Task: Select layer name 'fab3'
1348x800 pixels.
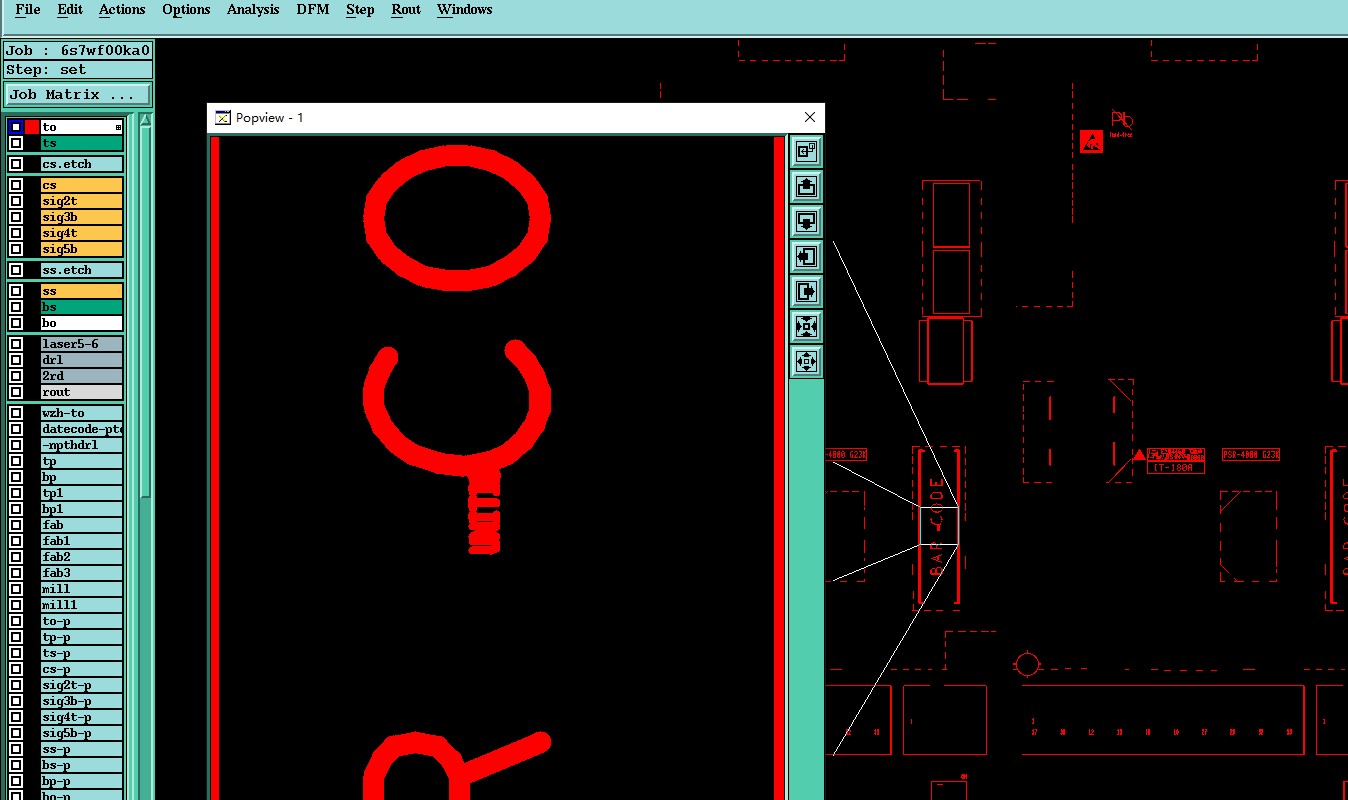Action: (81, 573)
